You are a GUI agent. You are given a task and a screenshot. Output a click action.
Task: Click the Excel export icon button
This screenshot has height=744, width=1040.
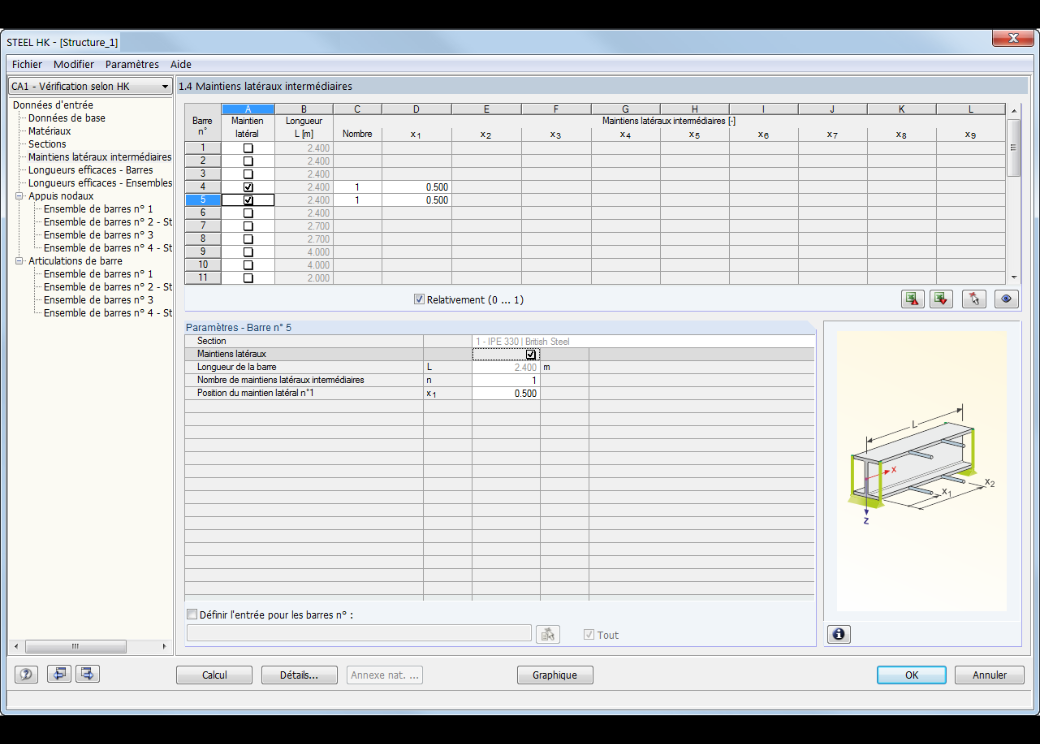[913, 299]
